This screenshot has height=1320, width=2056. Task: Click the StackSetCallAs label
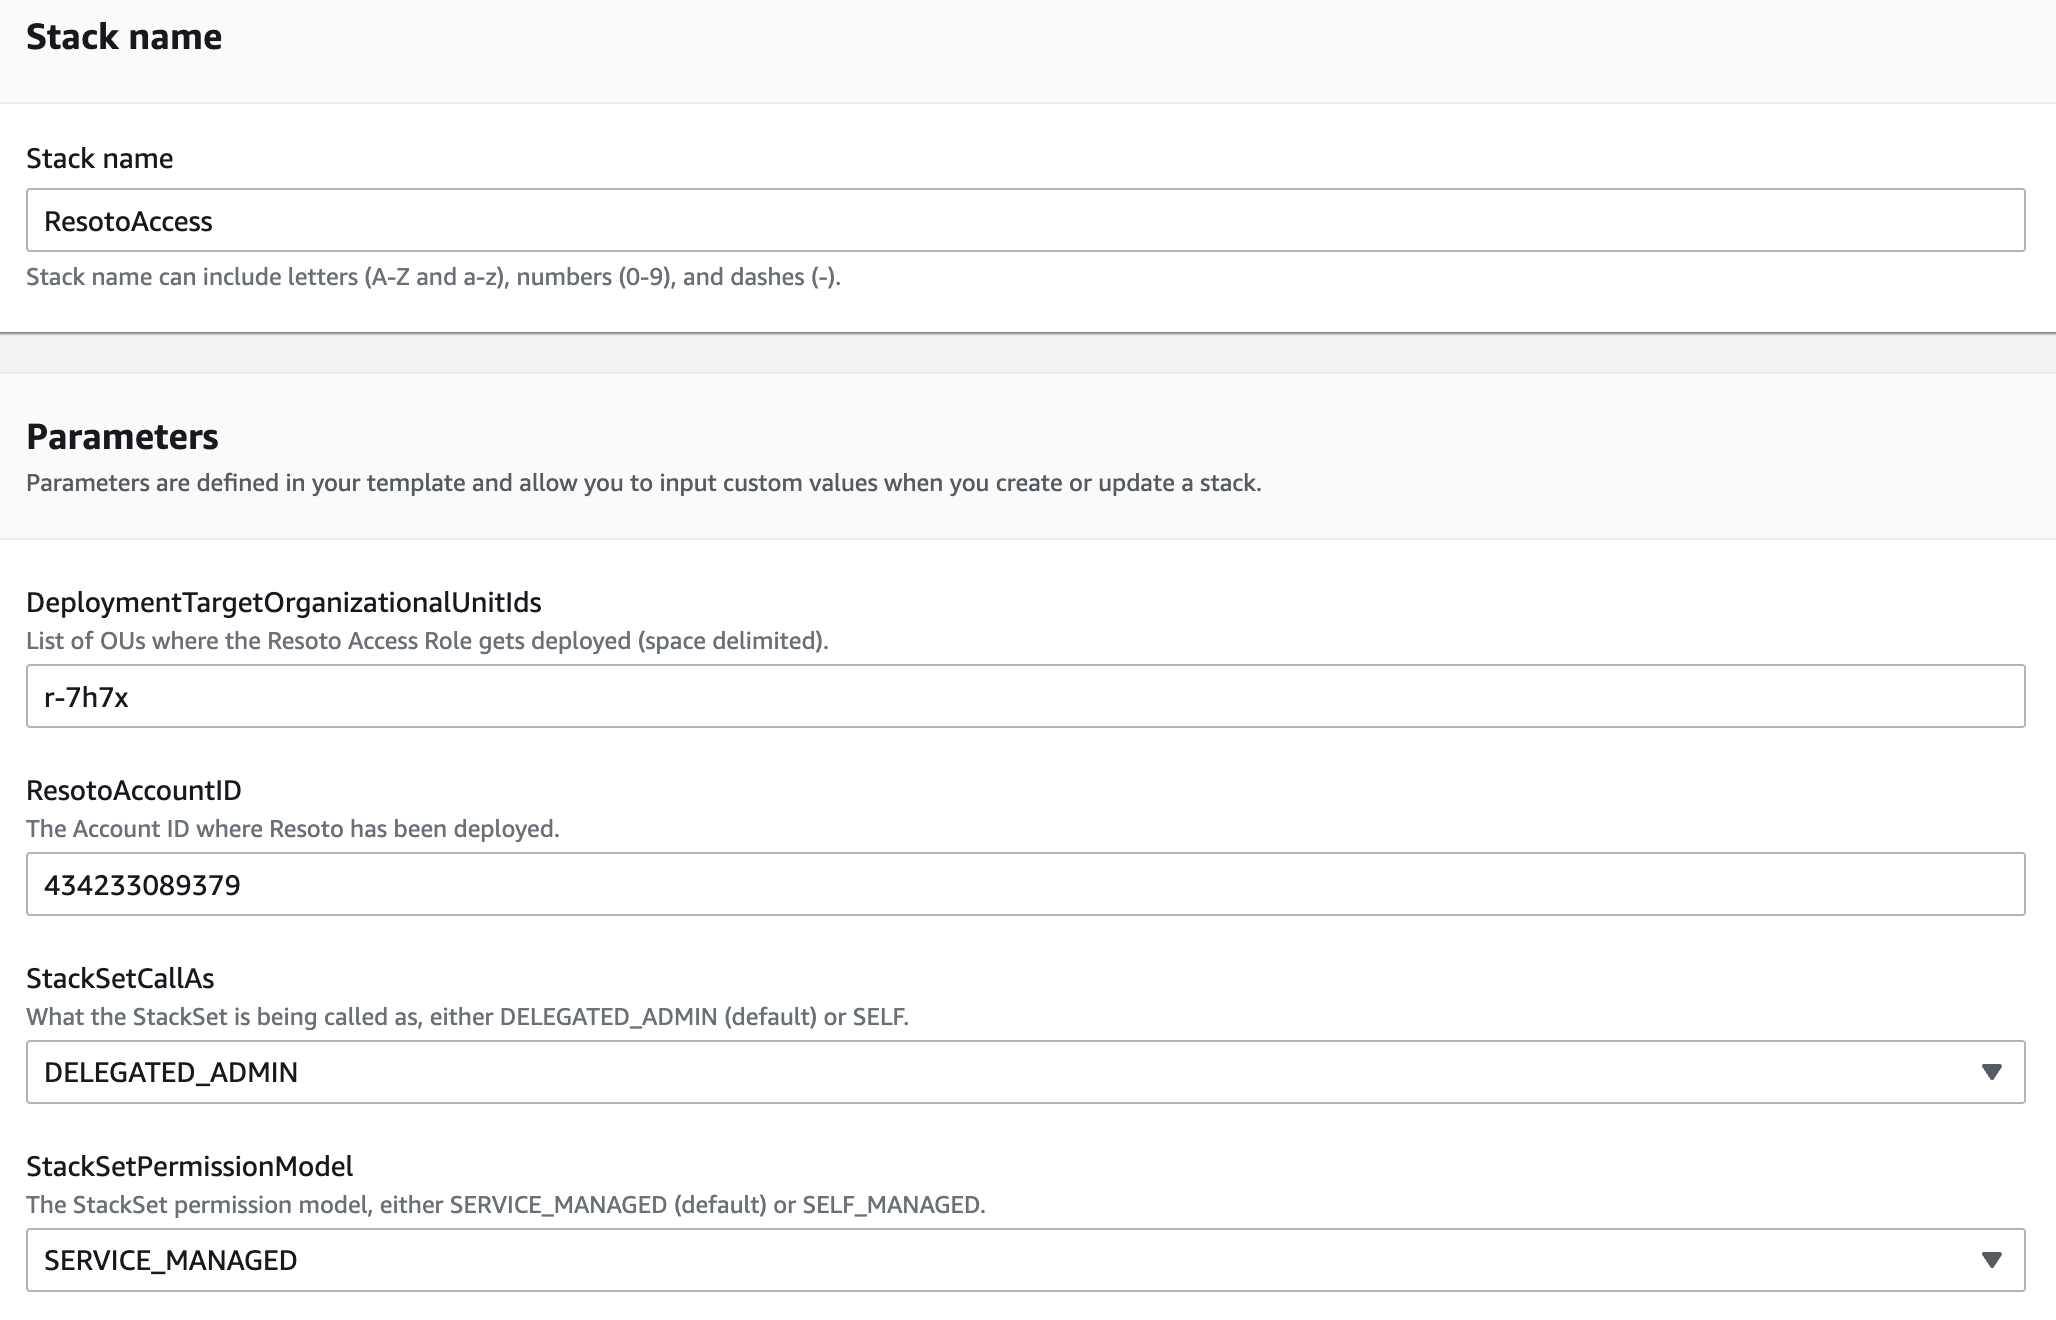[x=120, y=978]
